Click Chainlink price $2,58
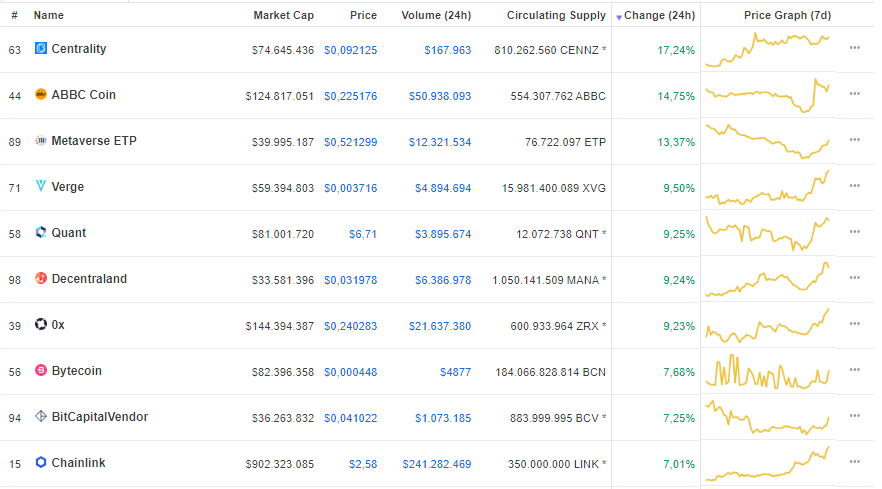This screenshot has height=489, width=882. pyautogui.click(x=363, y=464)
